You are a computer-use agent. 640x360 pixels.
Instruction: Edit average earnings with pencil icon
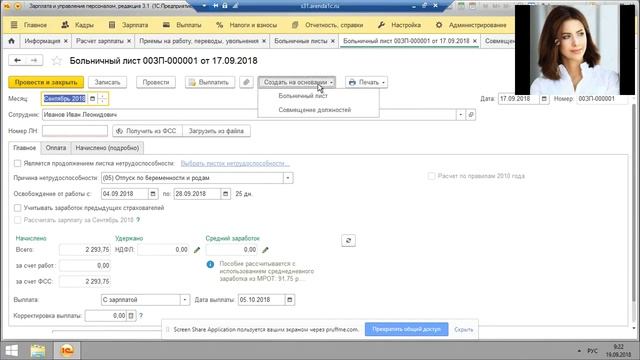[265, 250]
